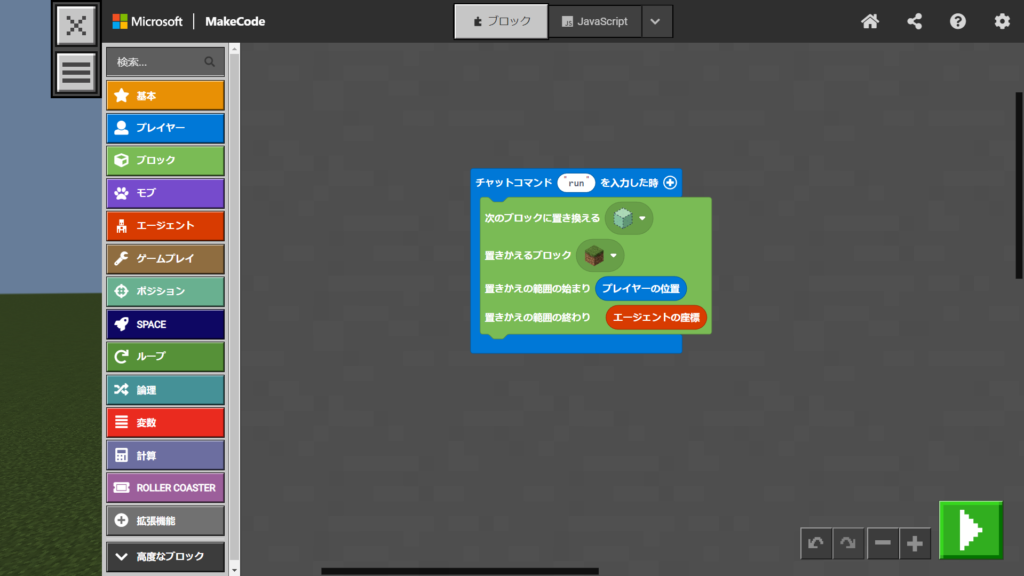Viewport: 1024px width, 576px height.
Task: Open the エージェント block category
Action: pyautogui.click(x=165, y=226)
